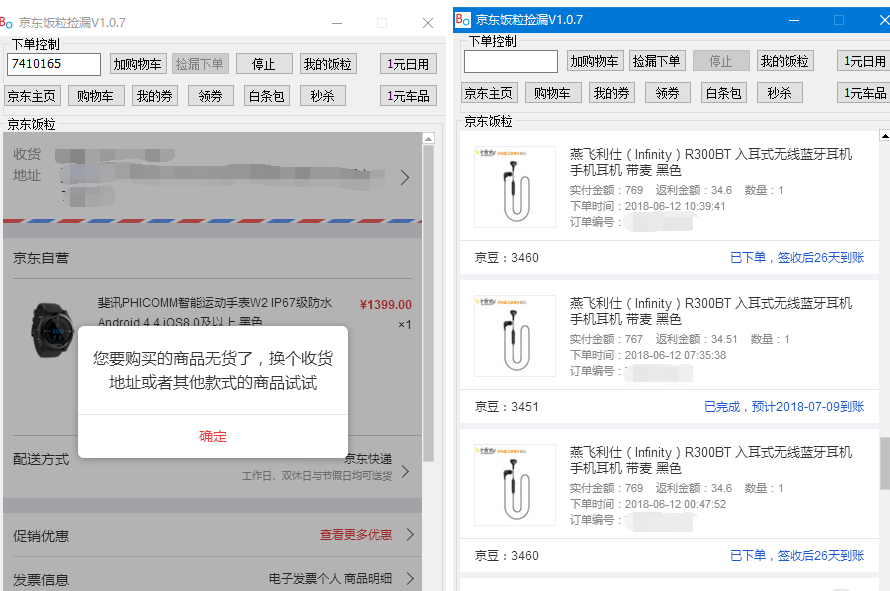Click the scrollbar up arrow in right window
This screenshot has width=890, height=591.
pos(885,135)
